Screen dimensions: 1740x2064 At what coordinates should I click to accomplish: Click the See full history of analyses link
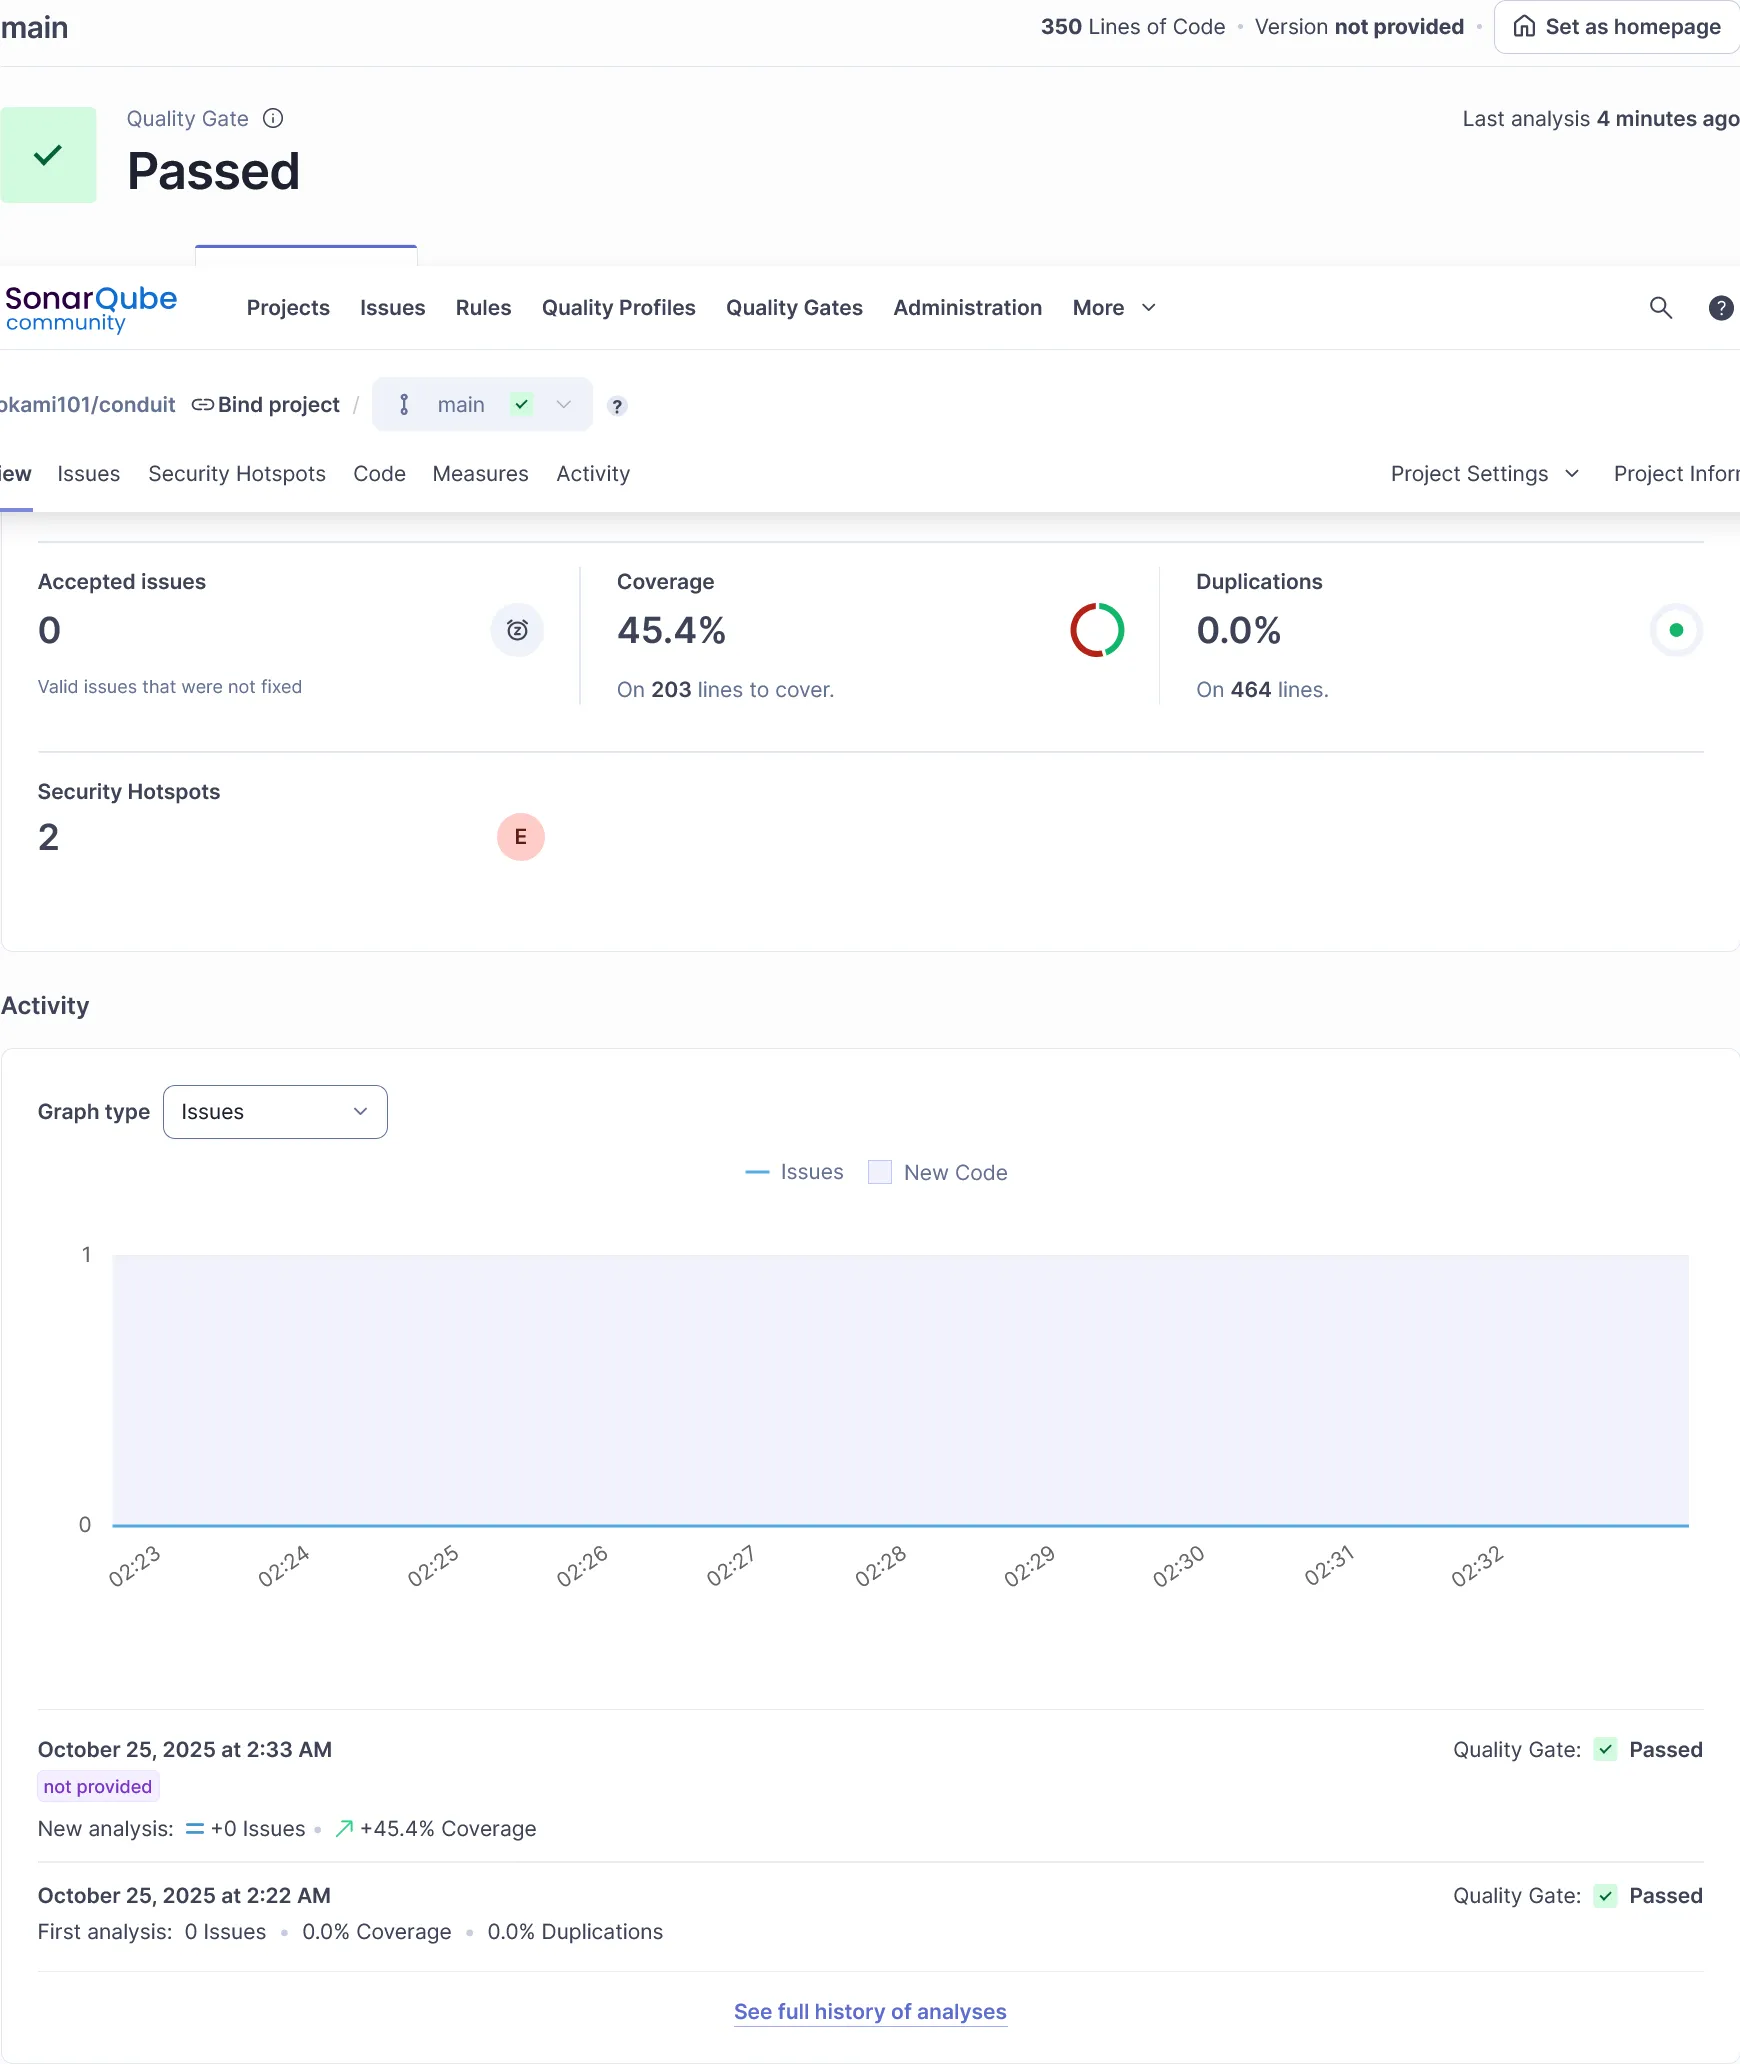(869, 2011)
